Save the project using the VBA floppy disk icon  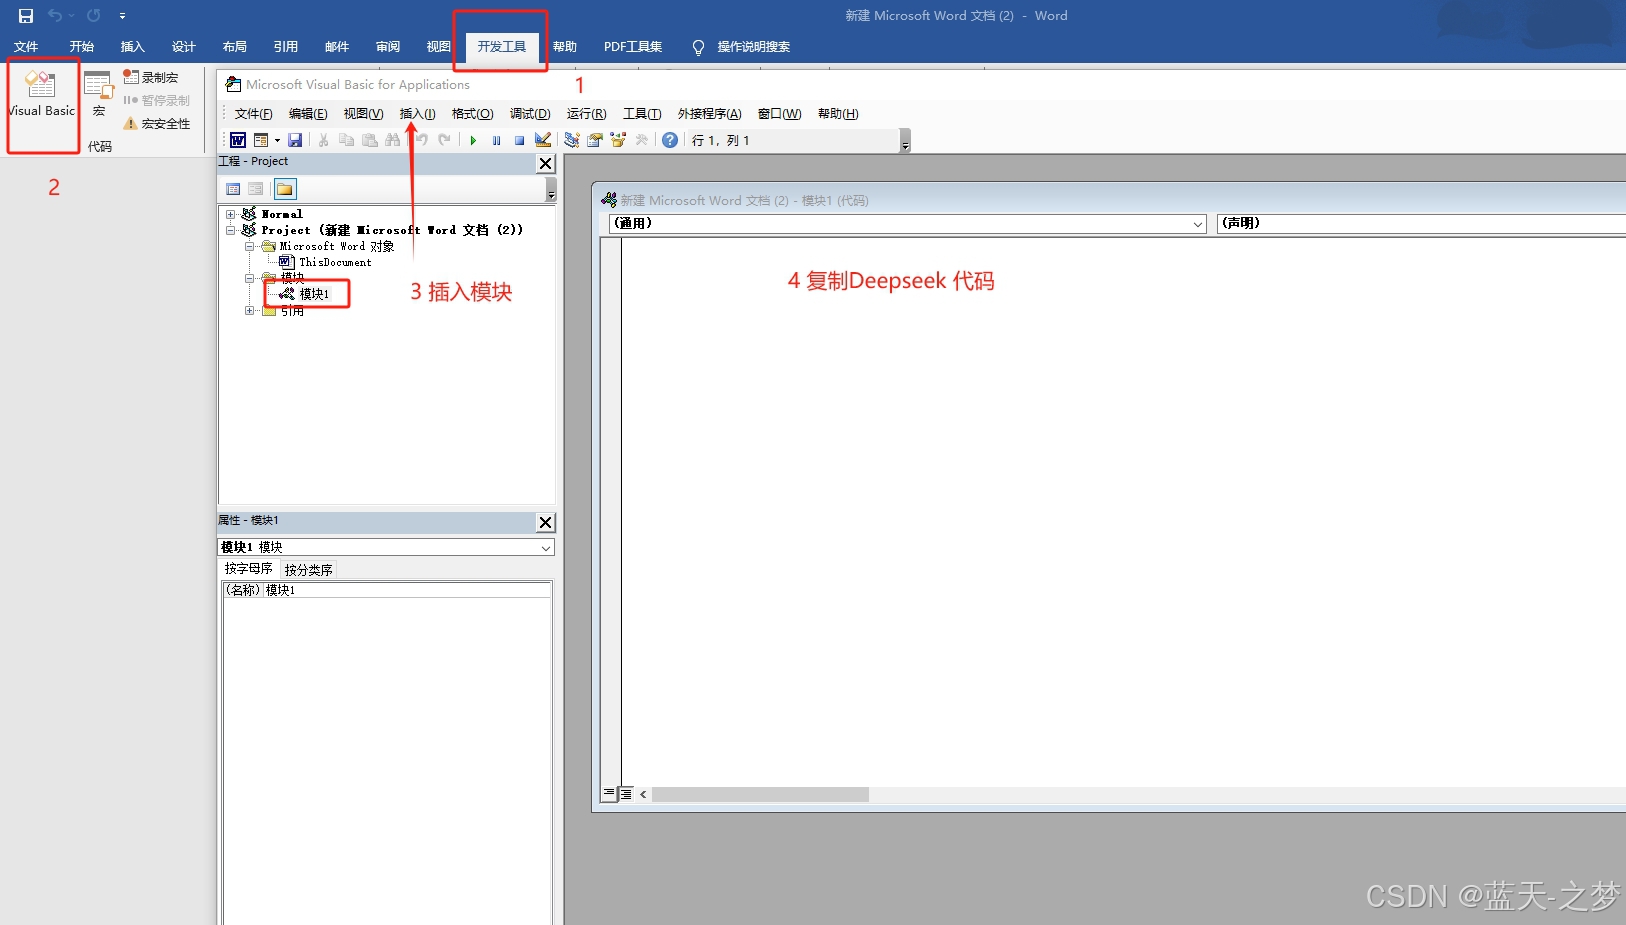pyautogui.click(x=295, y=140)
